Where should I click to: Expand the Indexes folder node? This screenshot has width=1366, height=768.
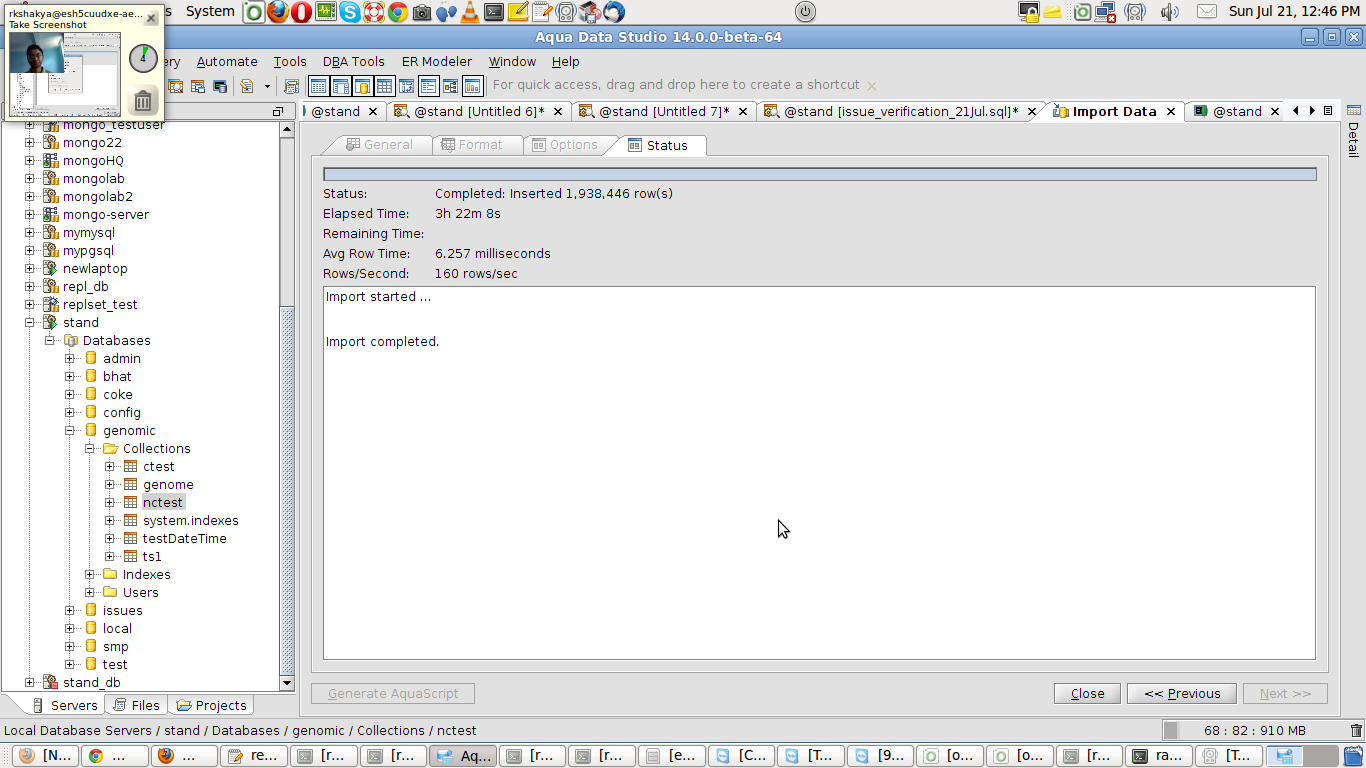coord(89,574)
